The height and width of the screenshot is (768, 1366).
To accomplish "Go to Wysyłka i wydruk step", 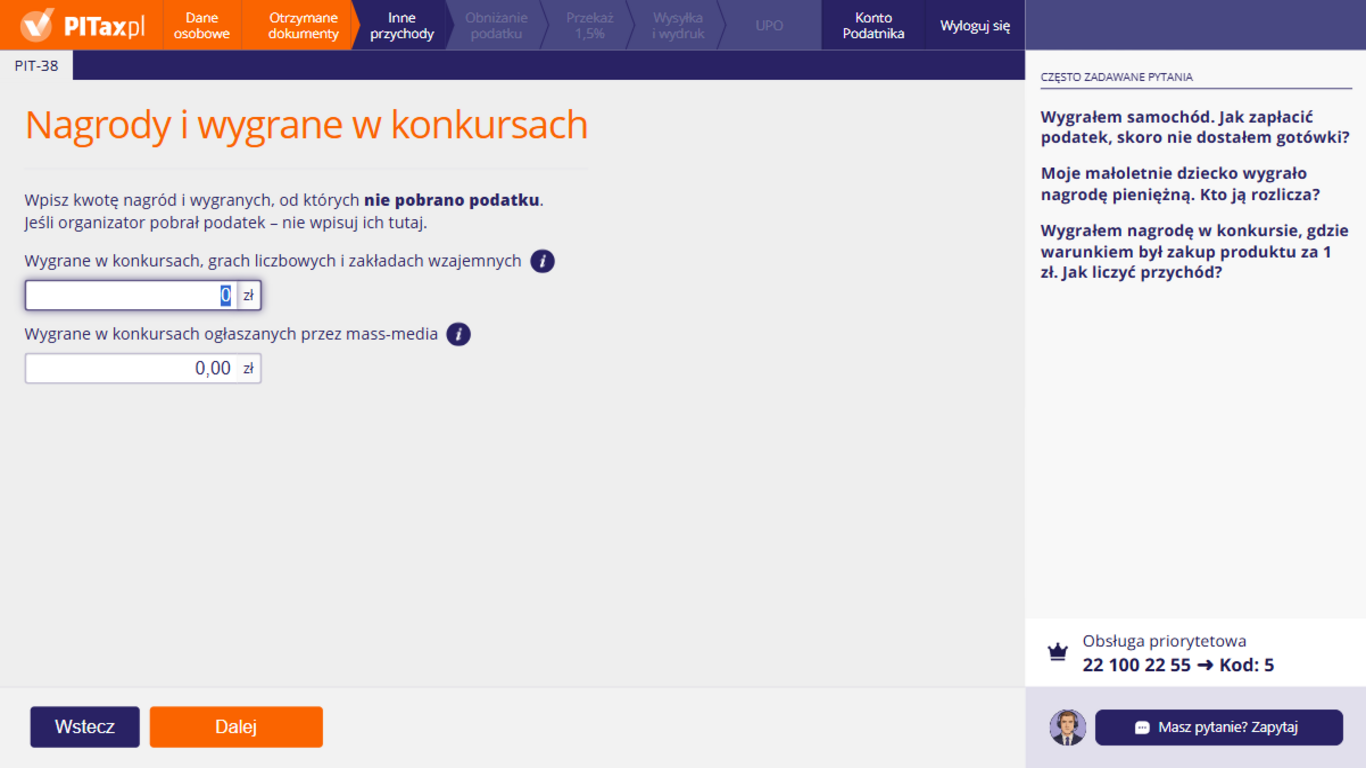I will [x=678, y=26].
